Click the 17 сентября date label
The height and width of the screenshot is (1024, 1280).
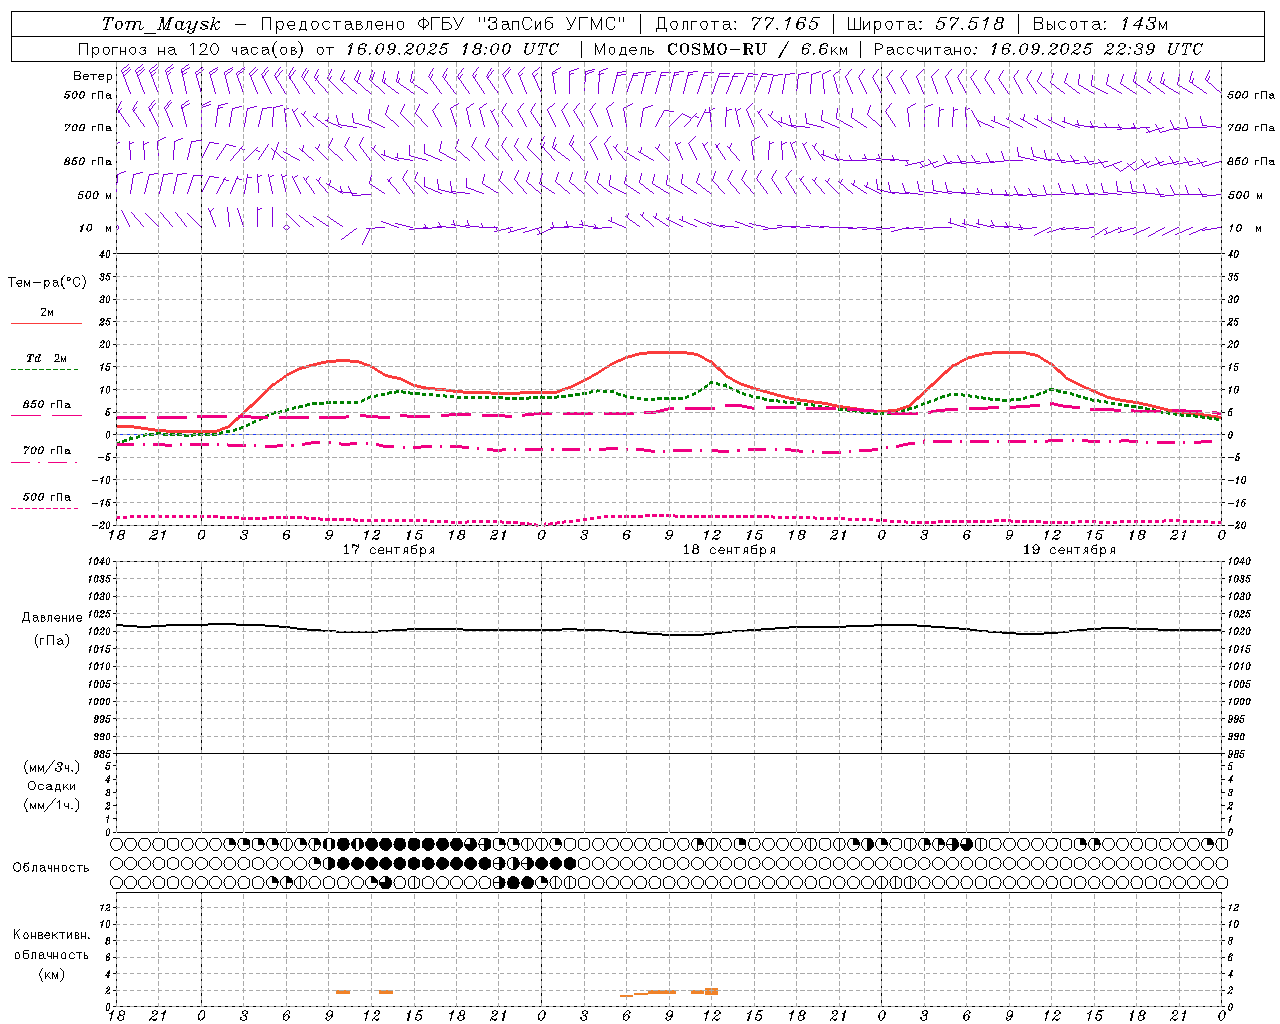tap(389, 550)
